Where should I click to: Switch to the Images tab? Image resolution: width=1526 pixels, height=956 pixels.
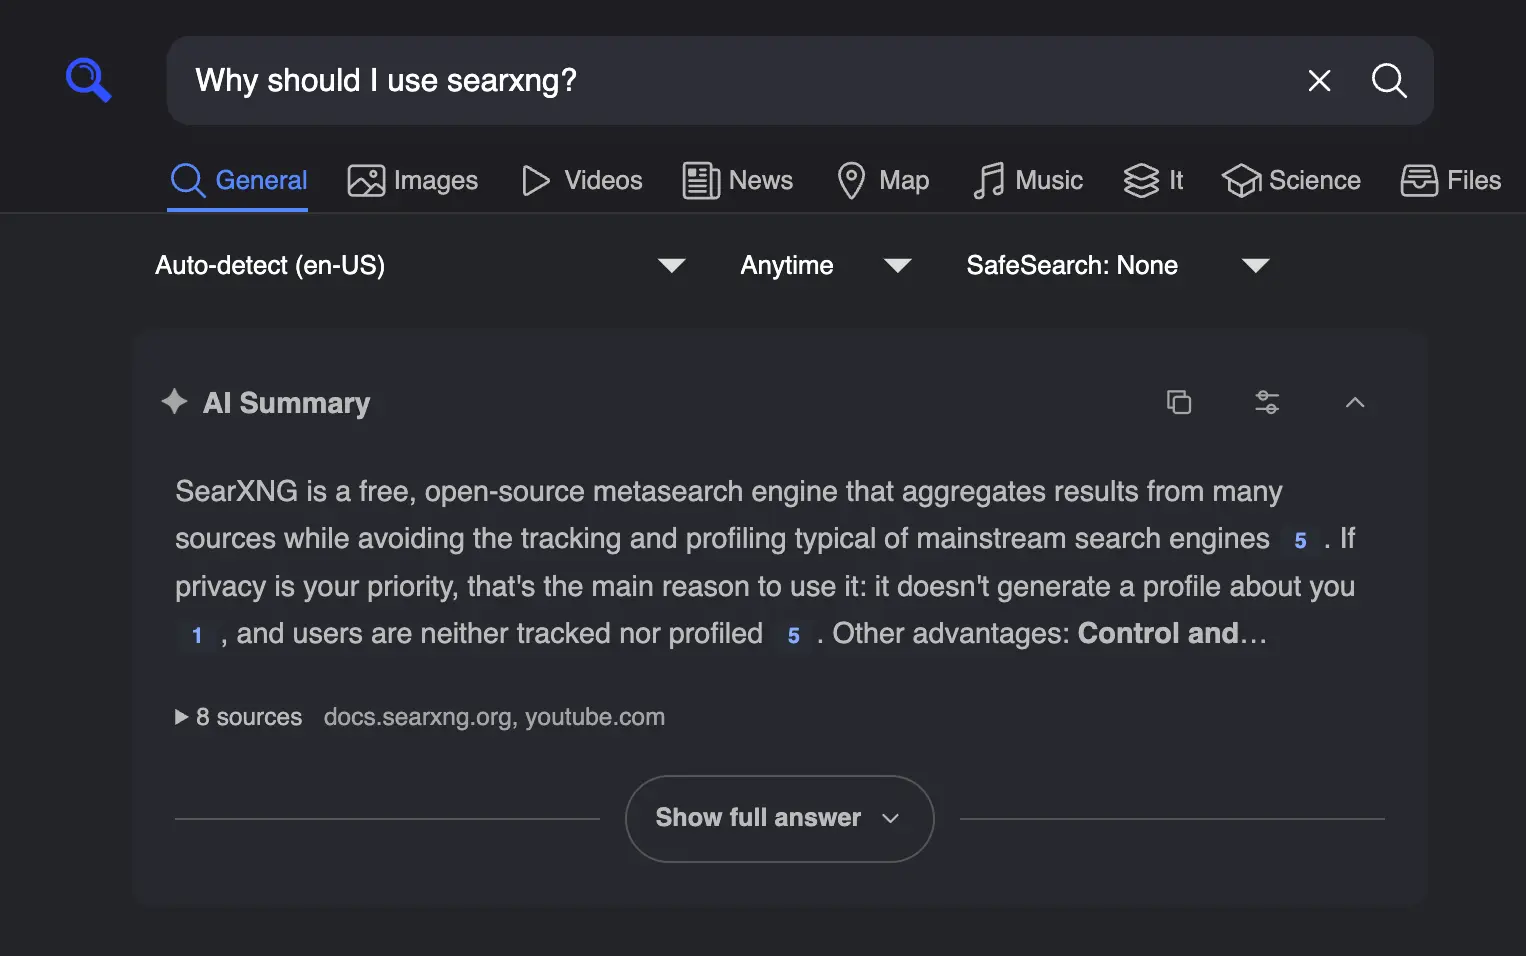pos(412,181)
